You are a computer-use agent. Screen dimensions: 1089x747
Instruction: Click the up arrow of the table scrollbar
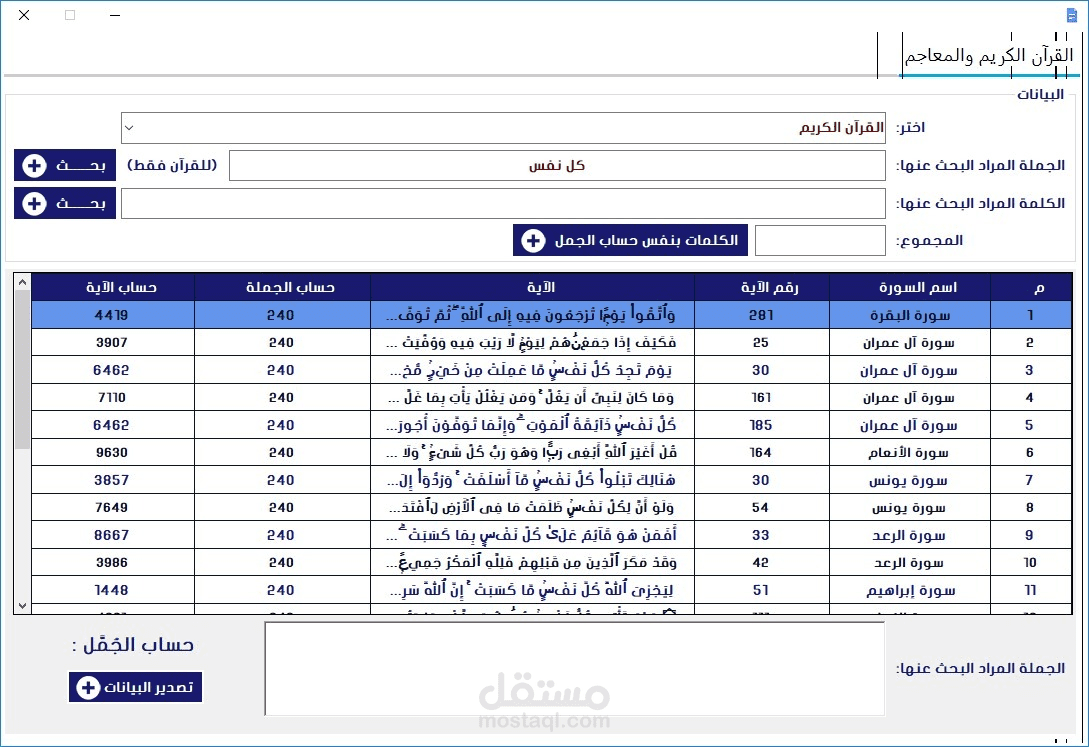point(22,282)
